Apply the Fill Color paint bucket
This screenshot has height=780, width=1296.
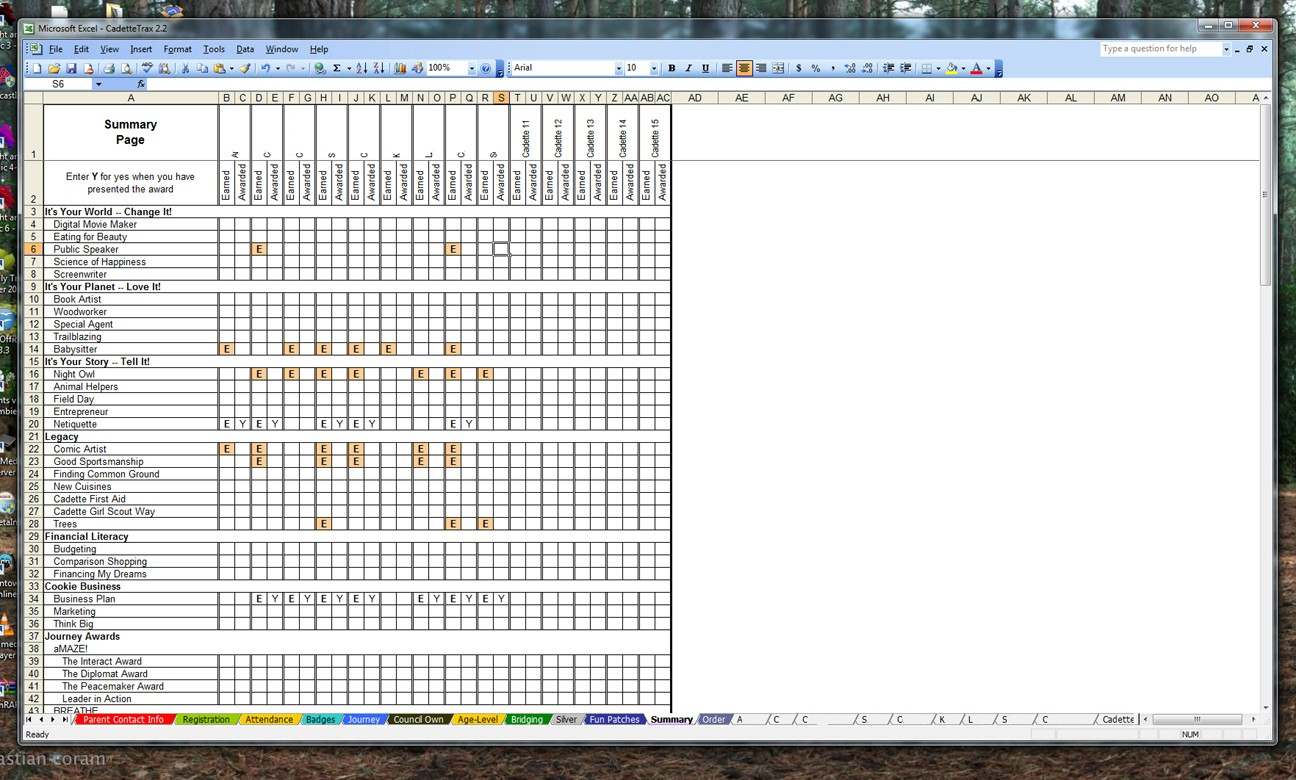951,69
